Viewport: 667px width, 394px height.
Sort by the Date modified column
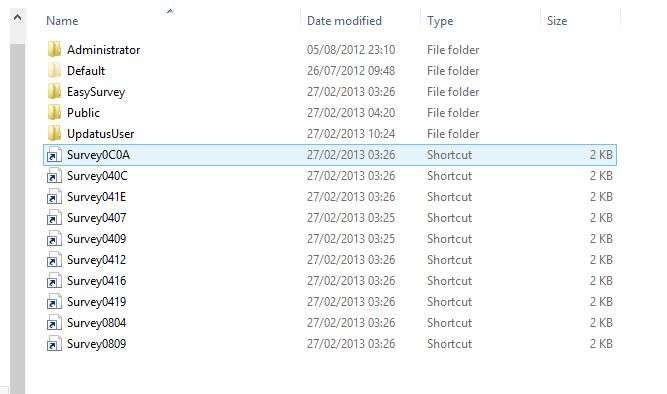pyautogui.click(x=344, y=21)
